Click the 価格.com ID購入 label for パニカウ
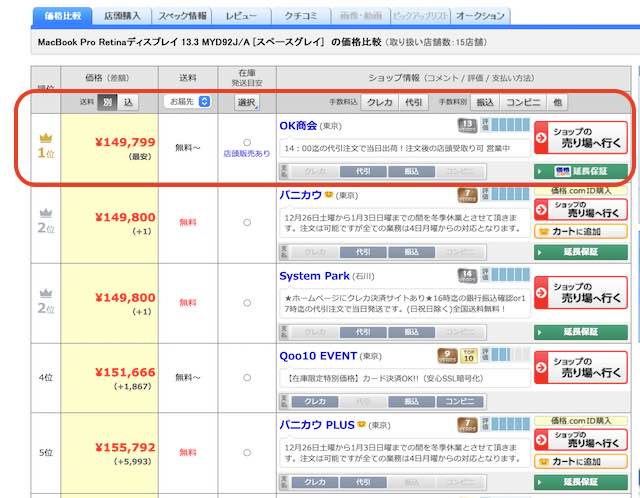Screen dimensions: 640x498 click(x=581, y=191)
